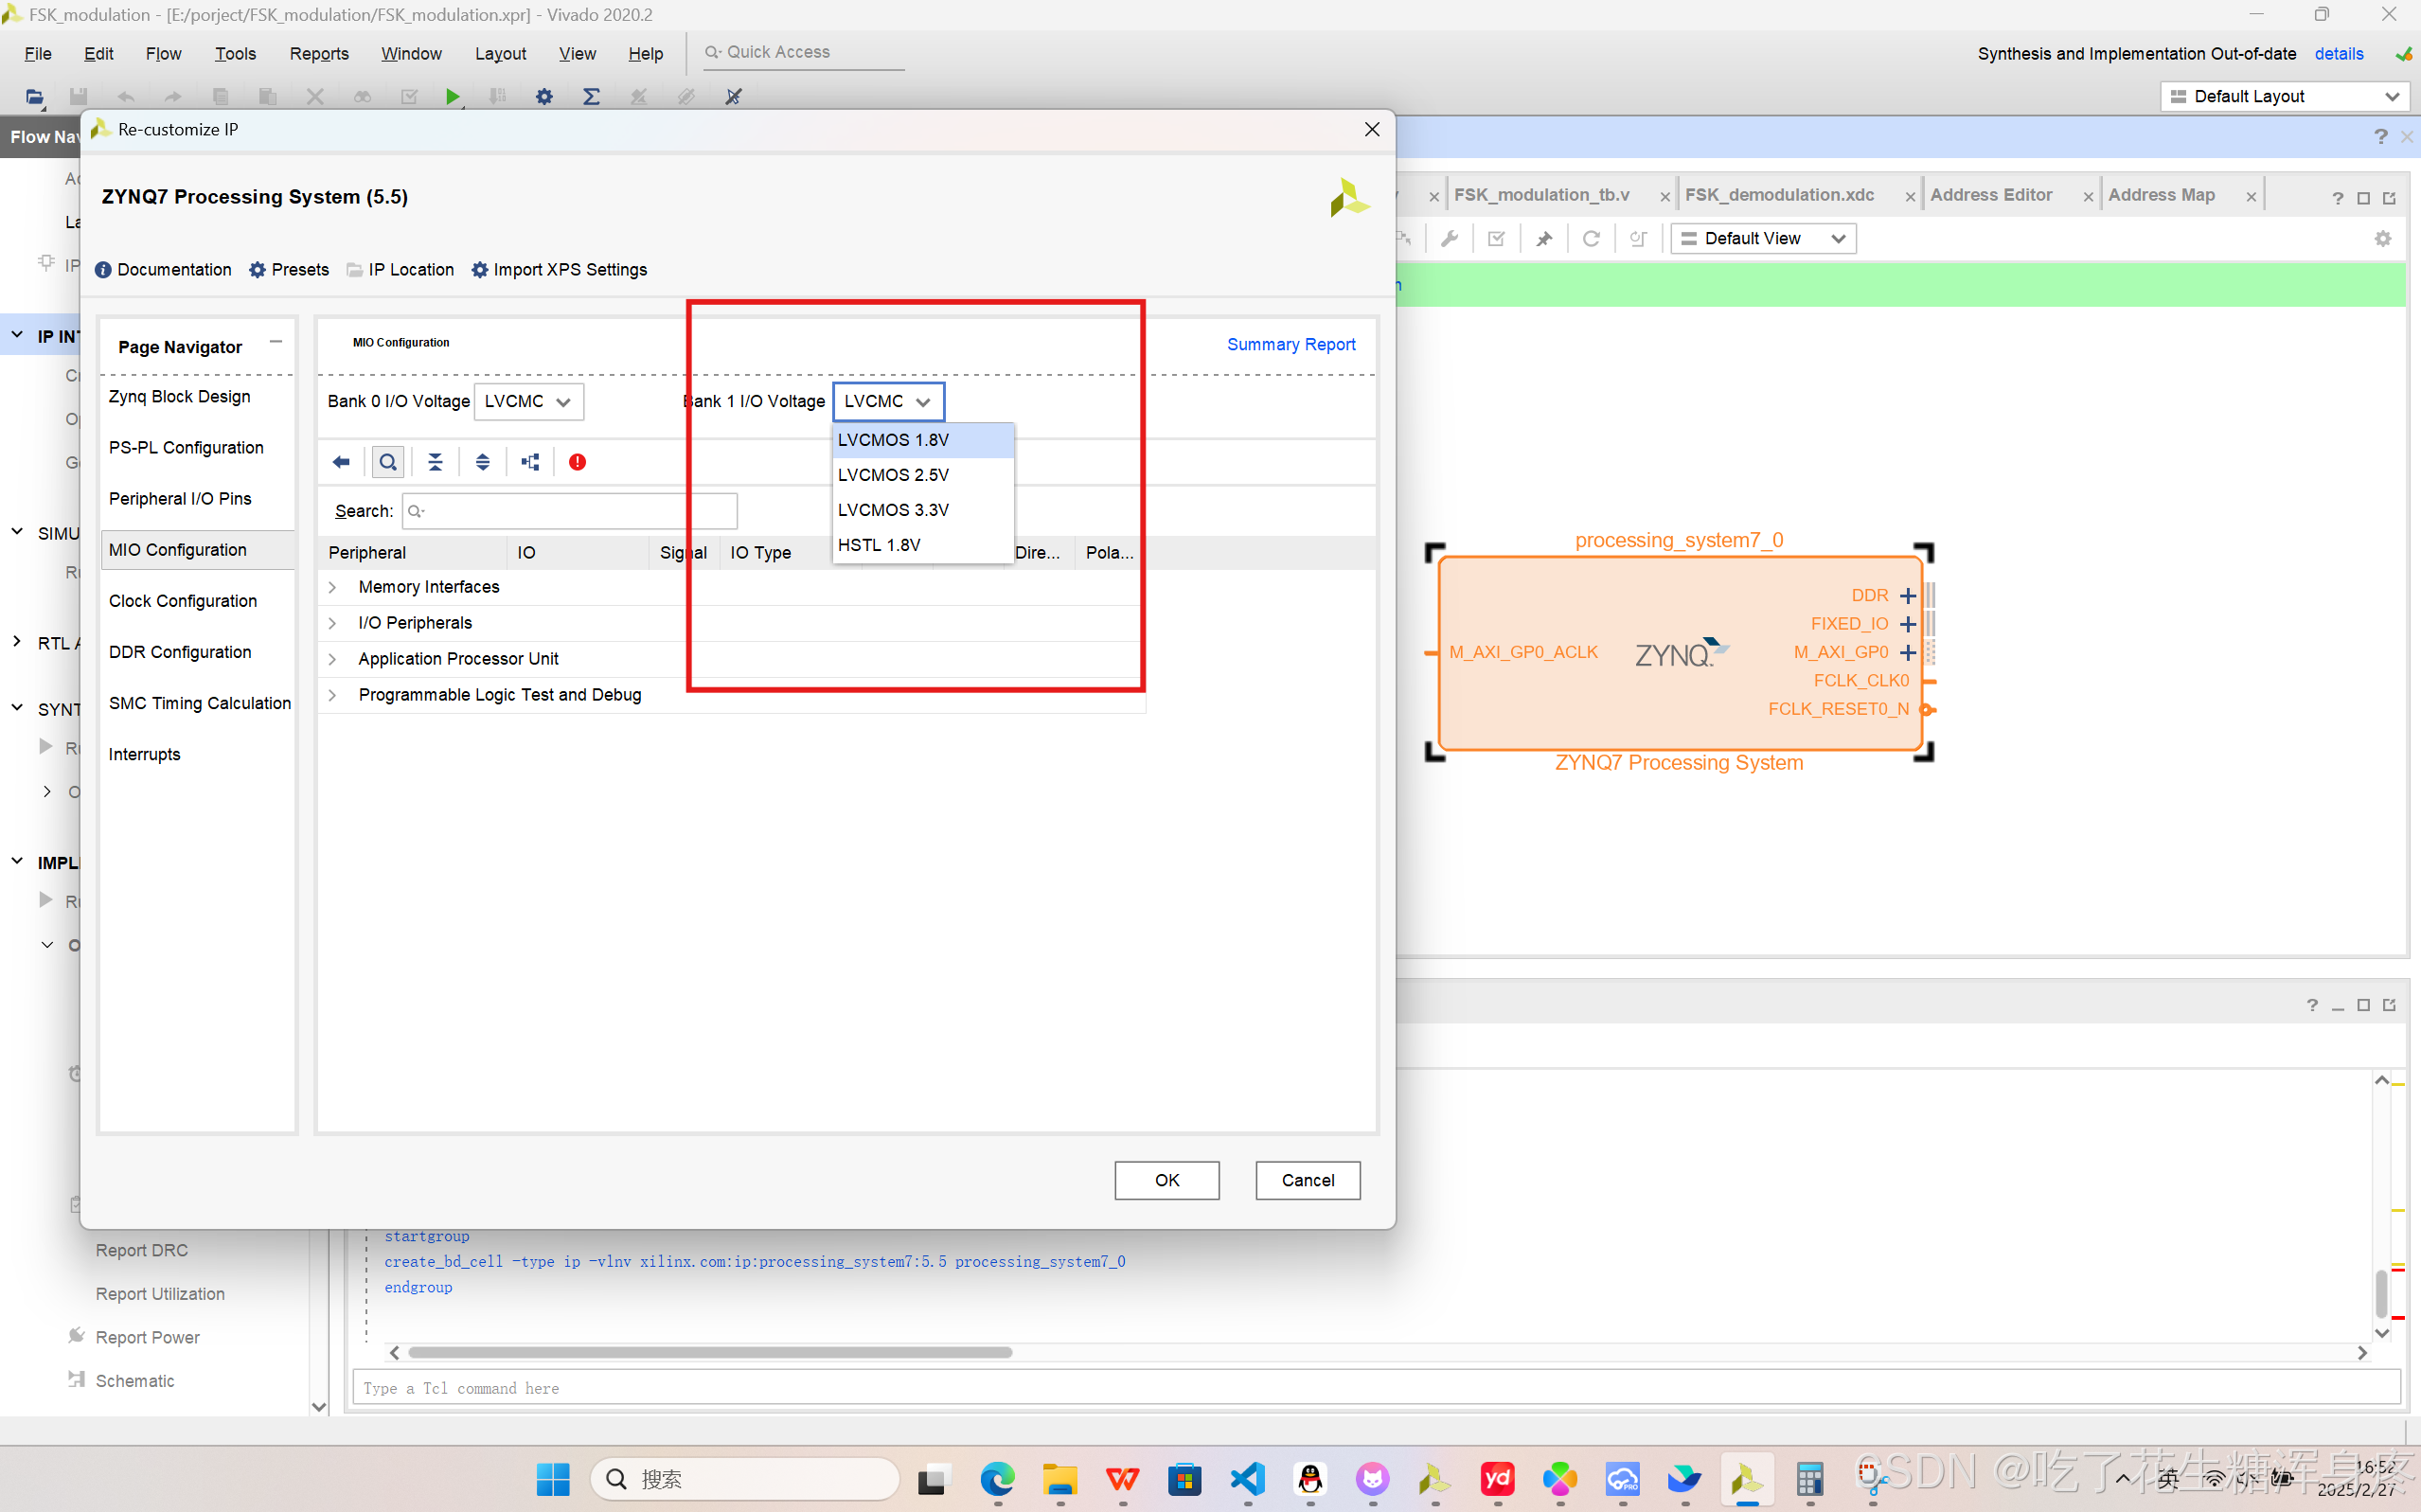Viewport: 2421px width, 1512px height.
Task: Select LVCMOS 2.5V option
Action: click(923, 475)
